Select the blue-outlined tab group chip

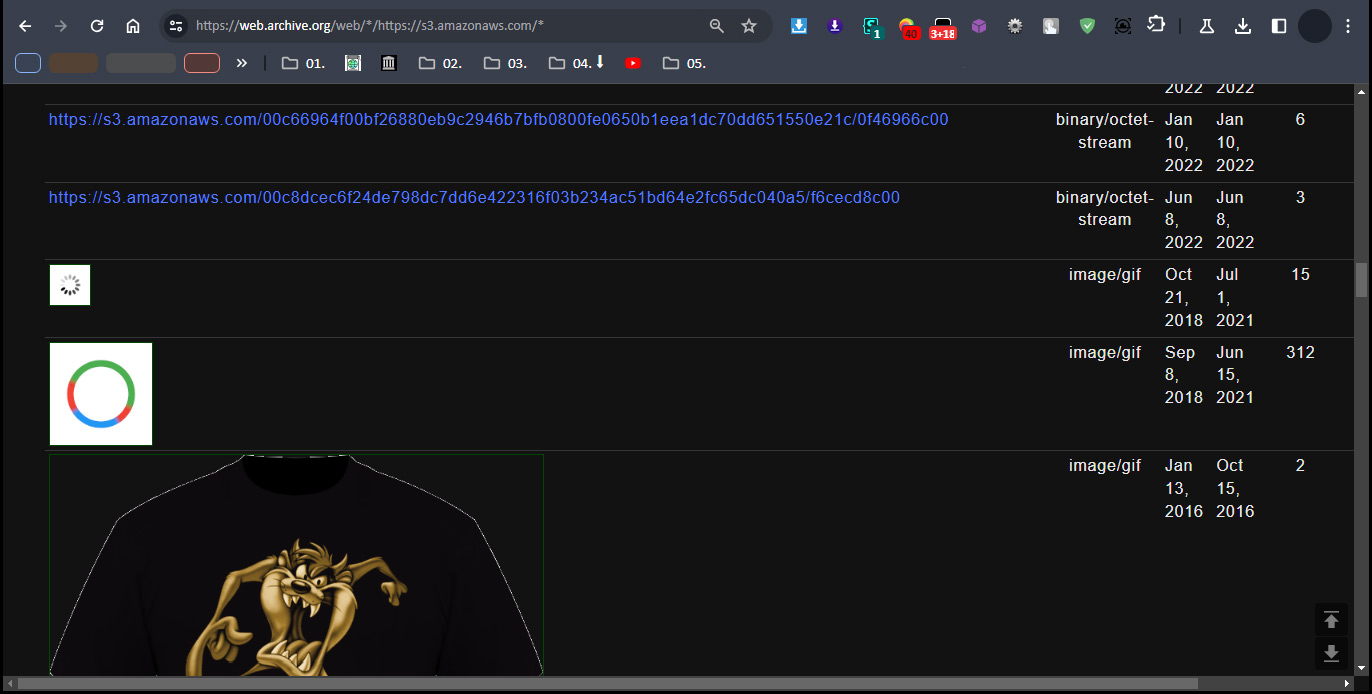pyautogui.click(x=28, y=63)
